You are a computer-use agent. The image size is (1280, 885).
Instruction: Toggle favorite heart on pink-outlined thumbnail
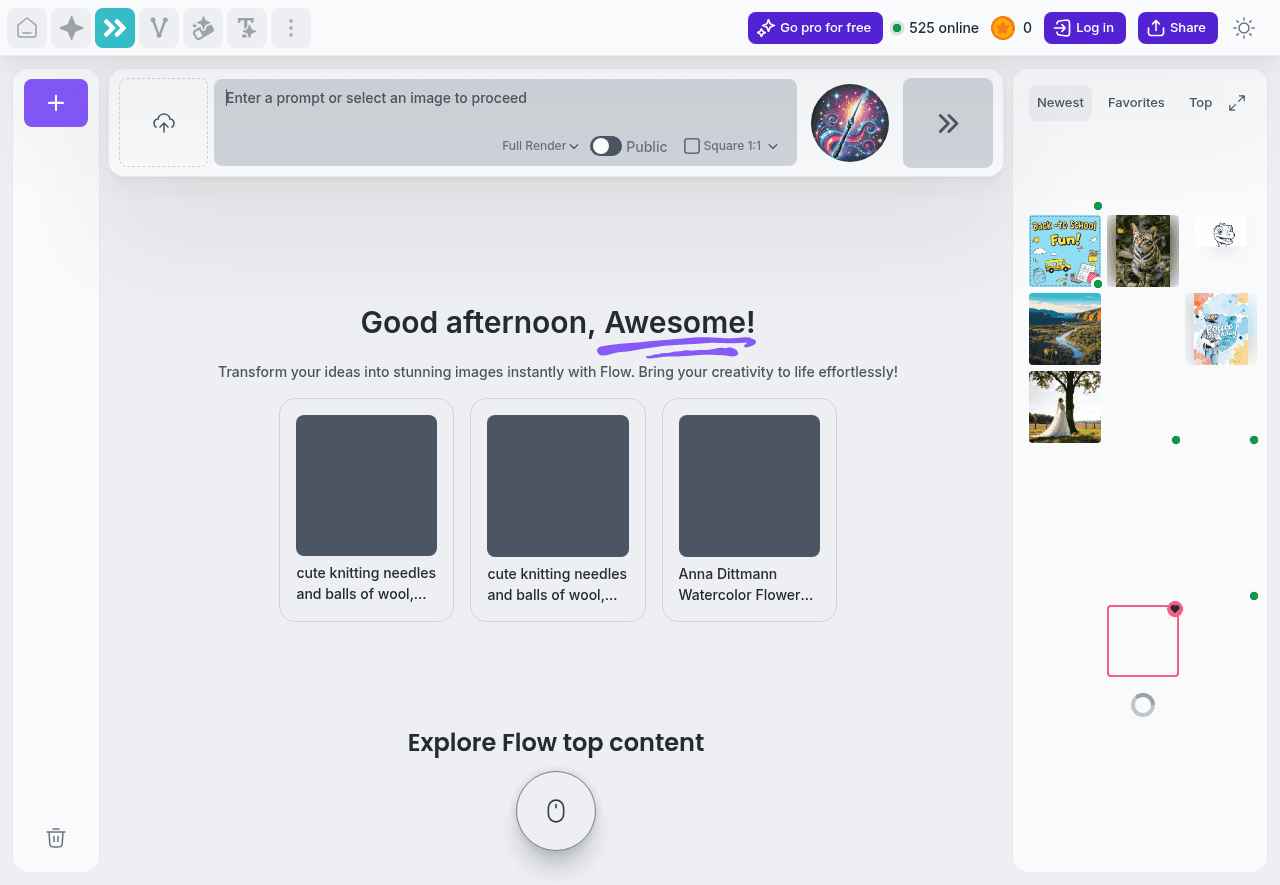point(1175,609)
